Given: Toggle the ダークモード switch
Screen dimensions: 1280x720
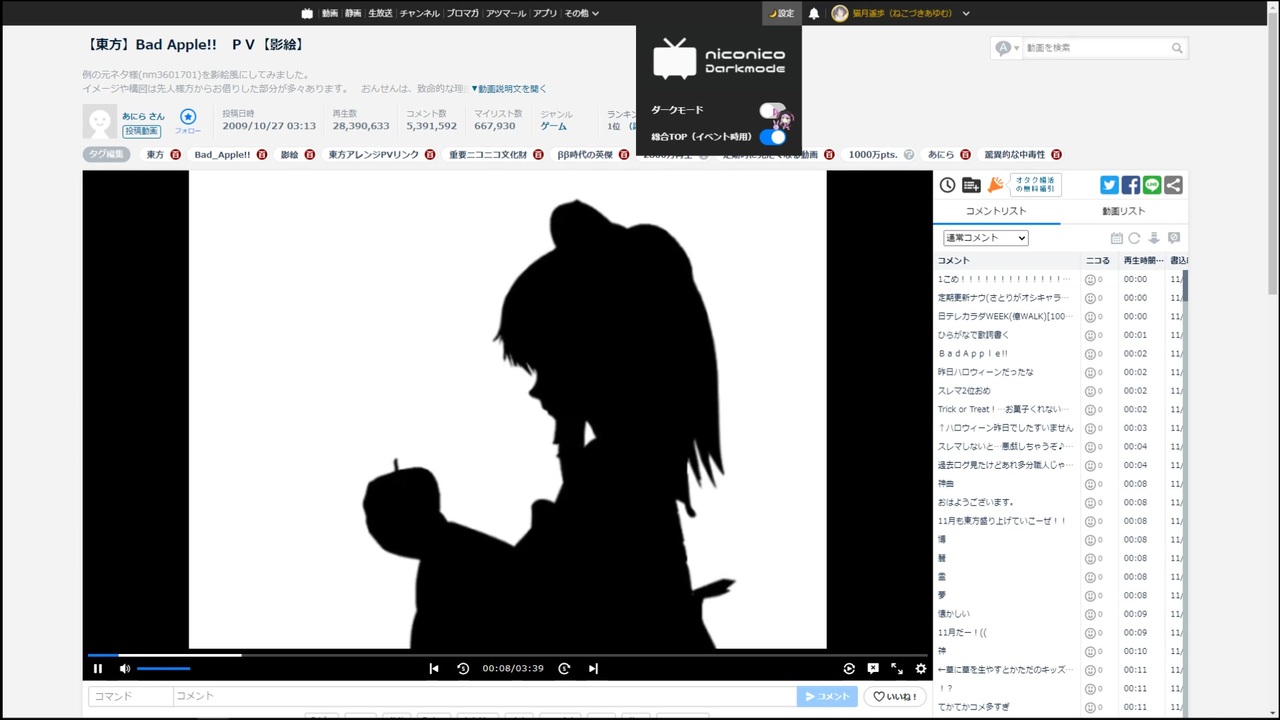Looking at the screenshot, I should coord(772,110).
